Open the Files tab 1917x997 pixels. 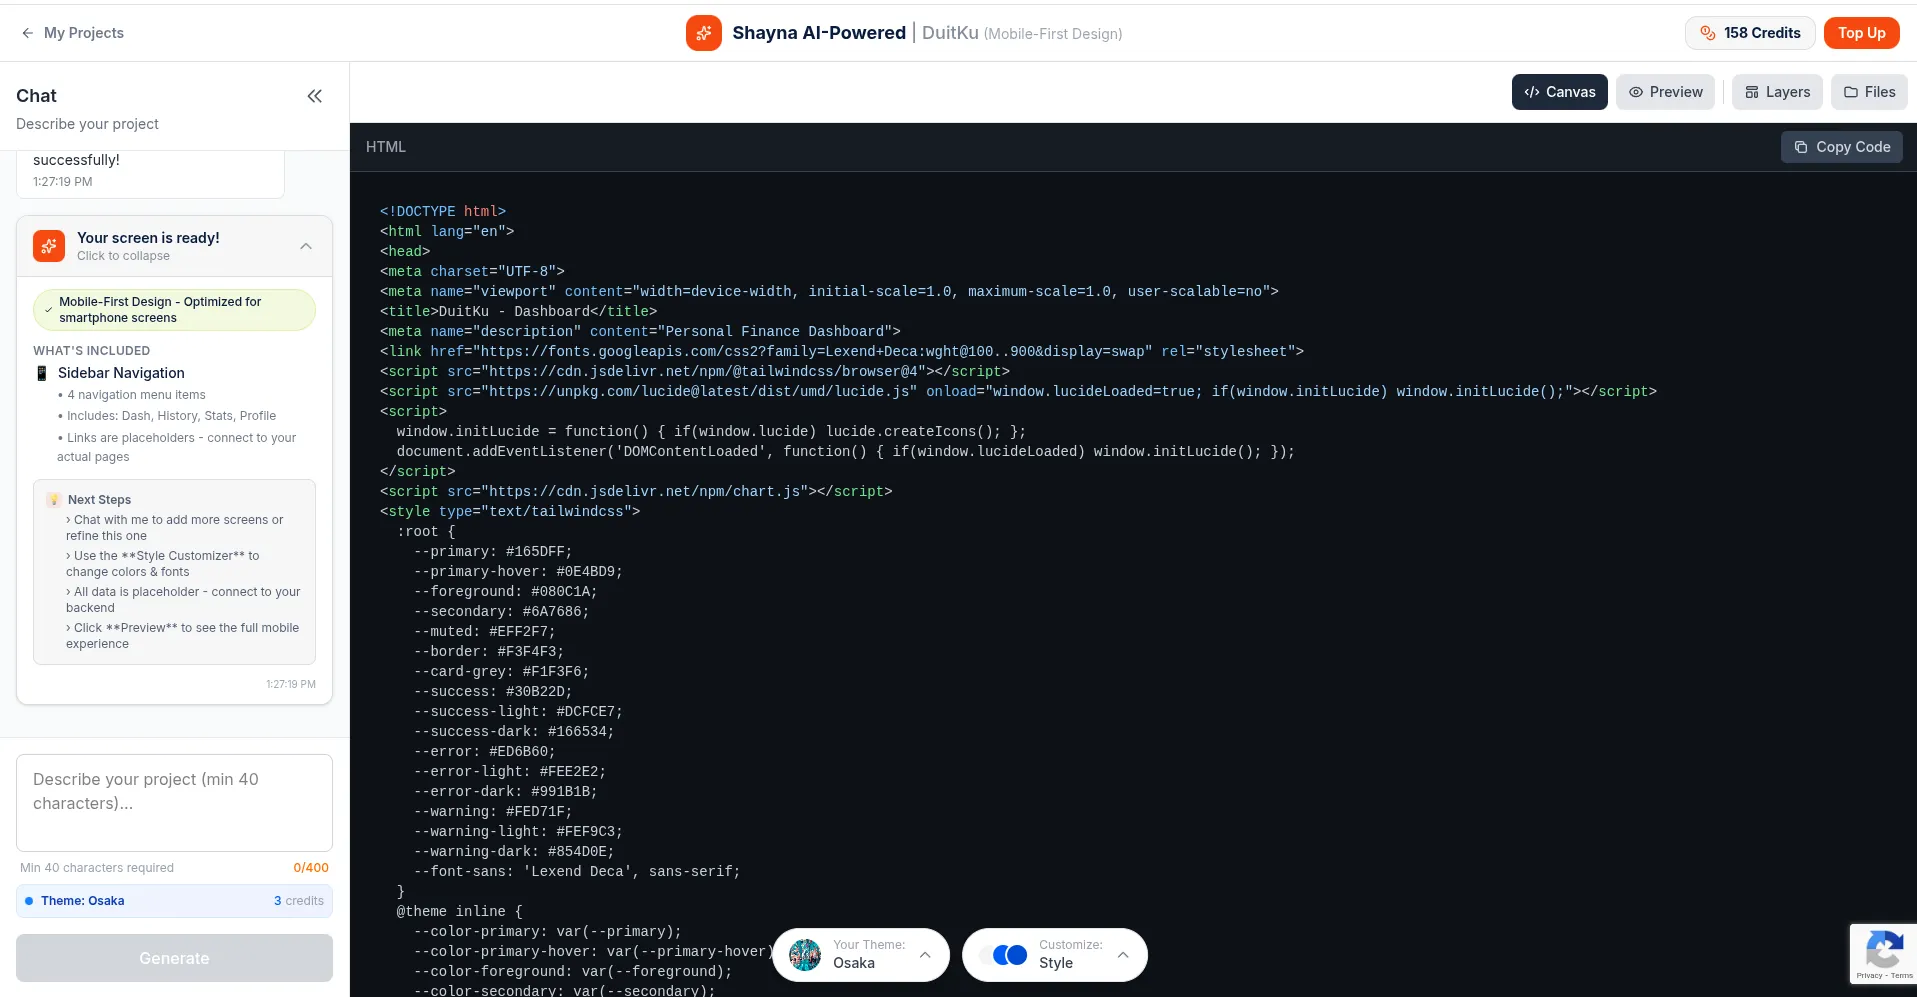point(1869,92)
